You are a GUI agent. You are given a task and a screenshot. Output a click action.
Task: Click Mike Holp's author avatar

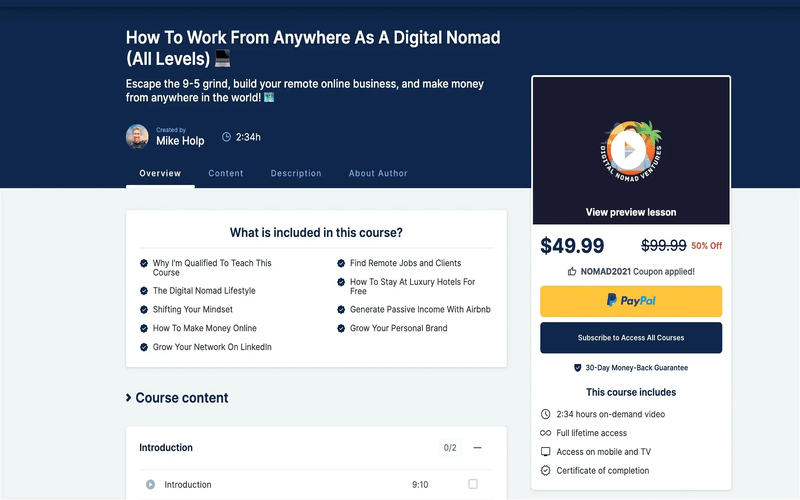click(x=137, y=137)
